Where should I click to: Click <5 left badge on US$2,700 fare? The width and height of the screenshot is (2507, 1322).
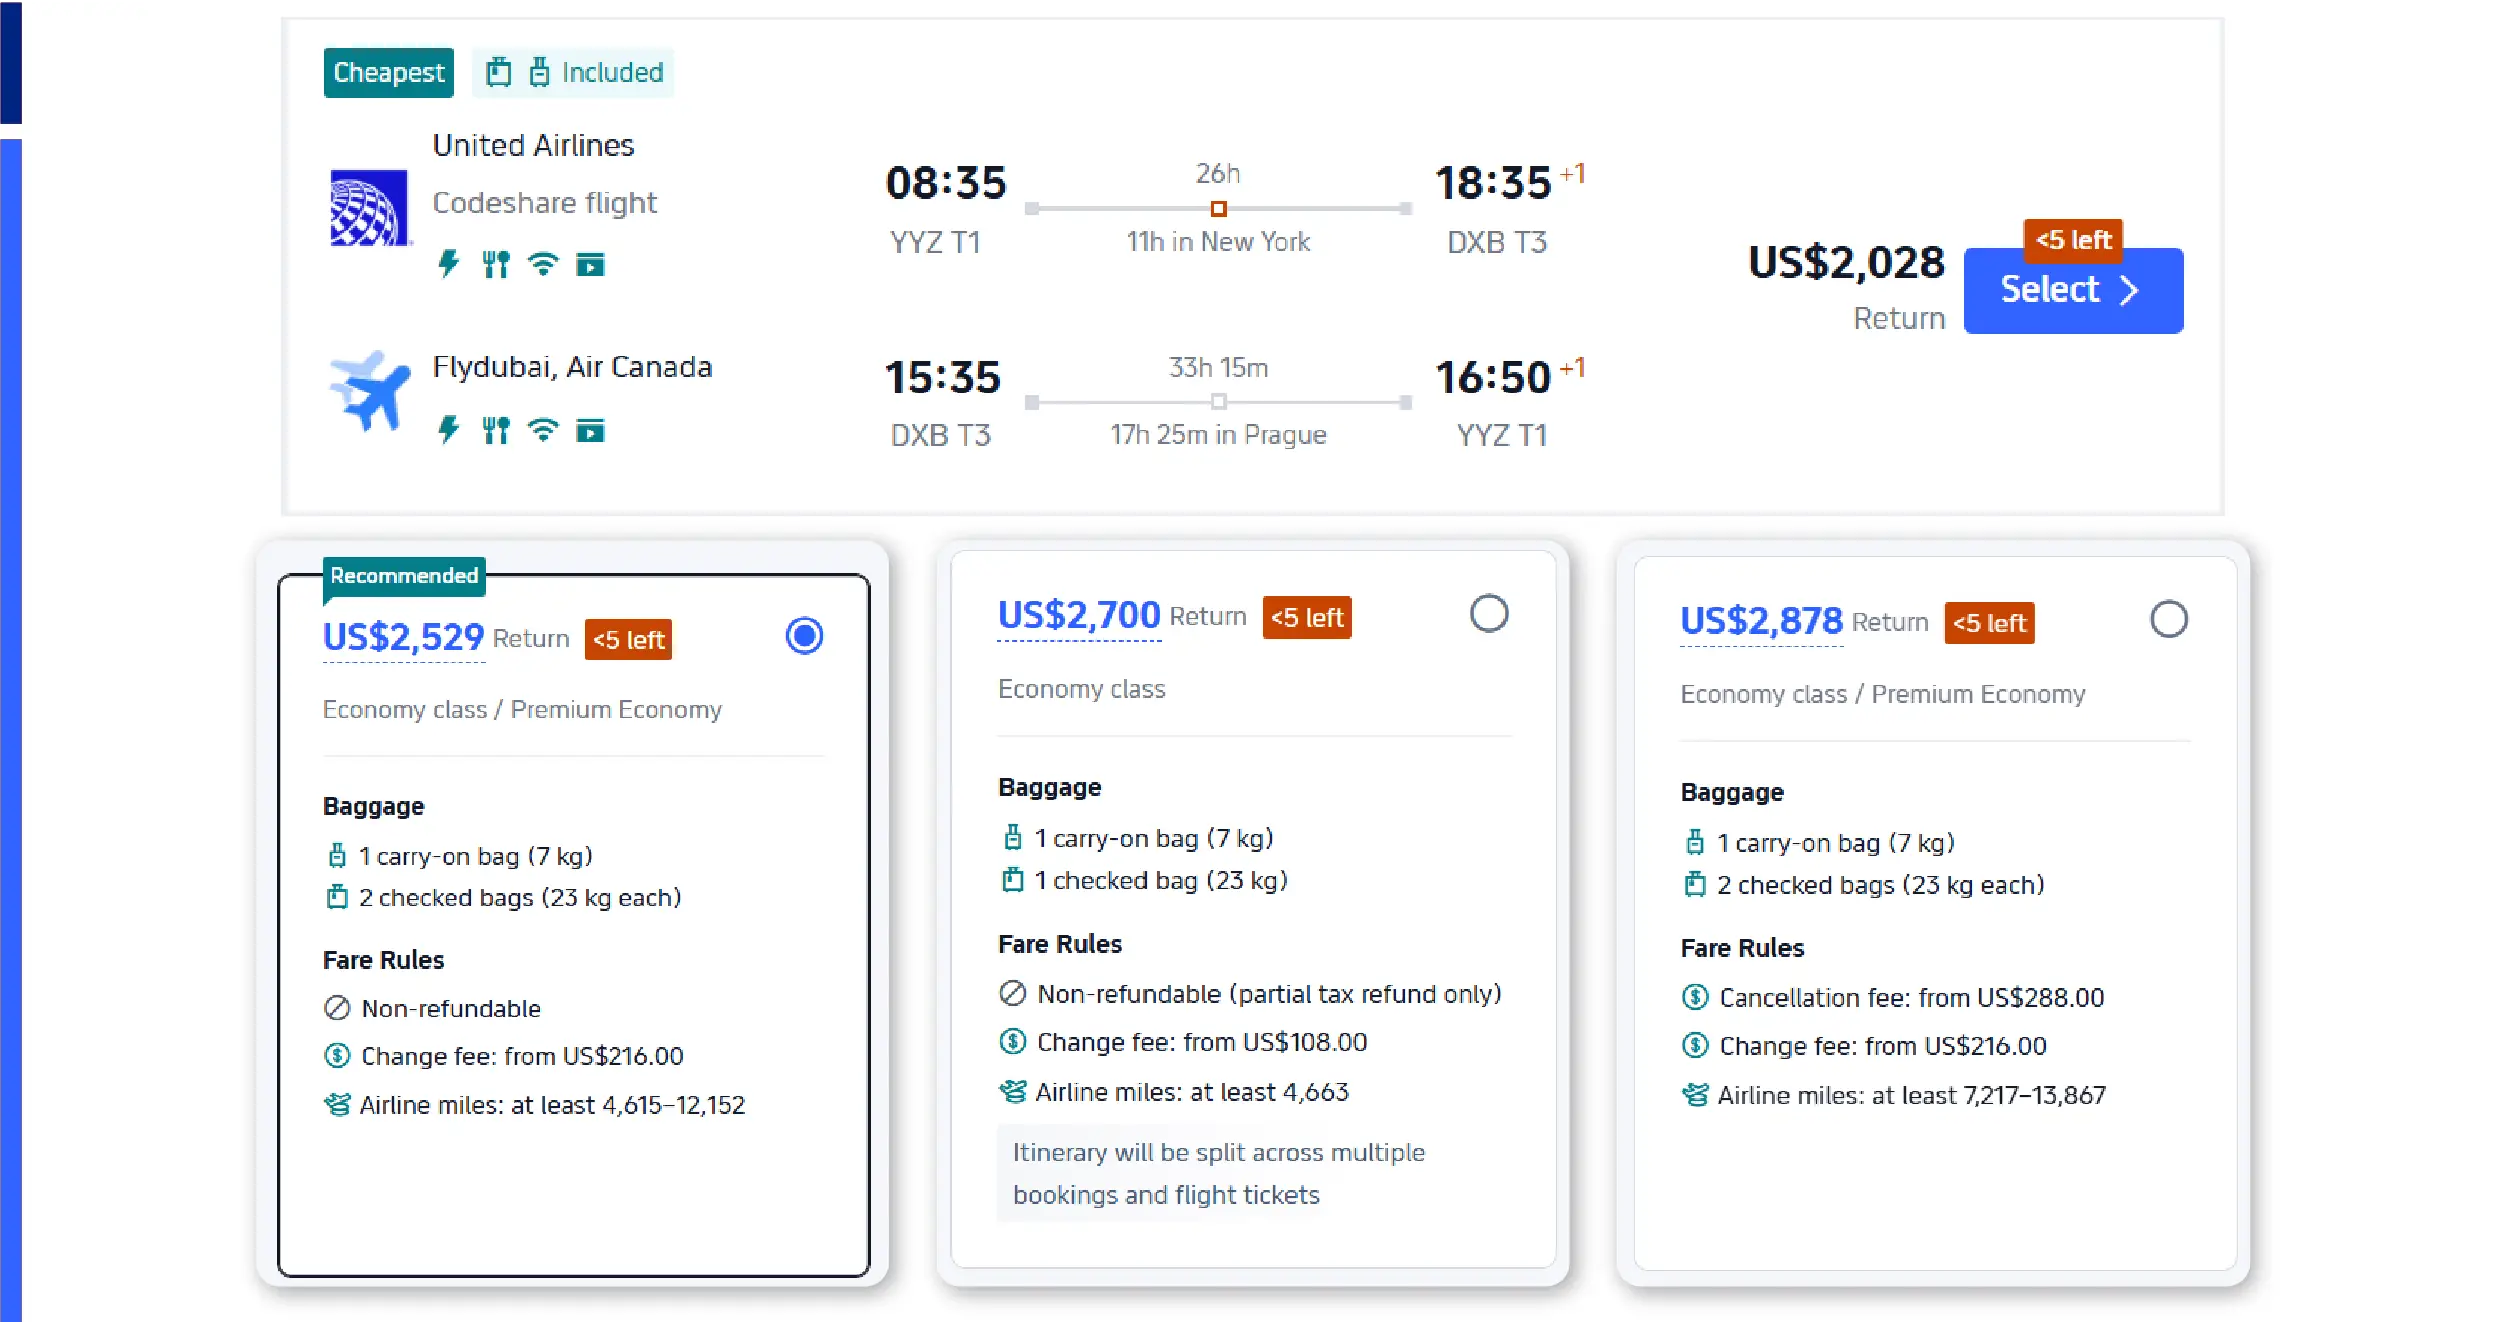pyautogui.click(x=1307, y=618)
